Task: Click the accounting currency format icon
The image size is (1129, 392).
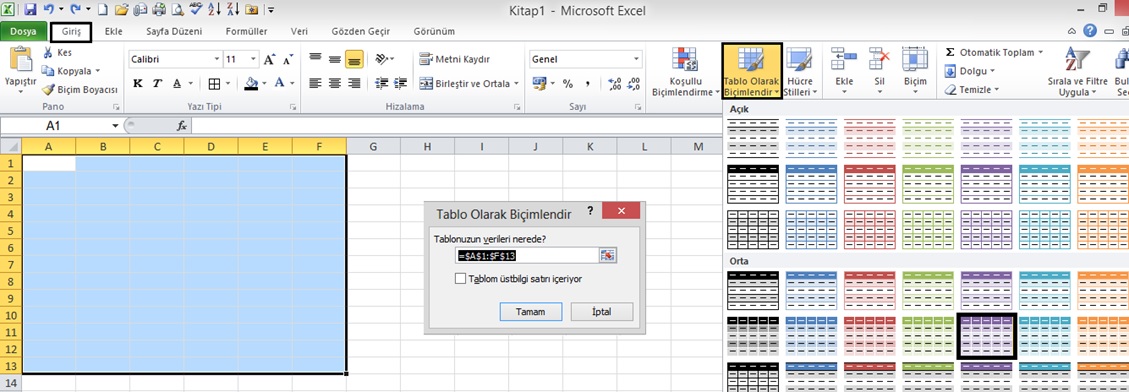Action: tap(539, 84)
